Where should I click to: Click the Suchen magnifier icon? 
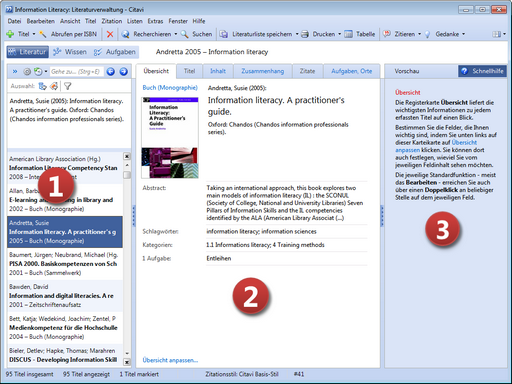pos(184,34)
